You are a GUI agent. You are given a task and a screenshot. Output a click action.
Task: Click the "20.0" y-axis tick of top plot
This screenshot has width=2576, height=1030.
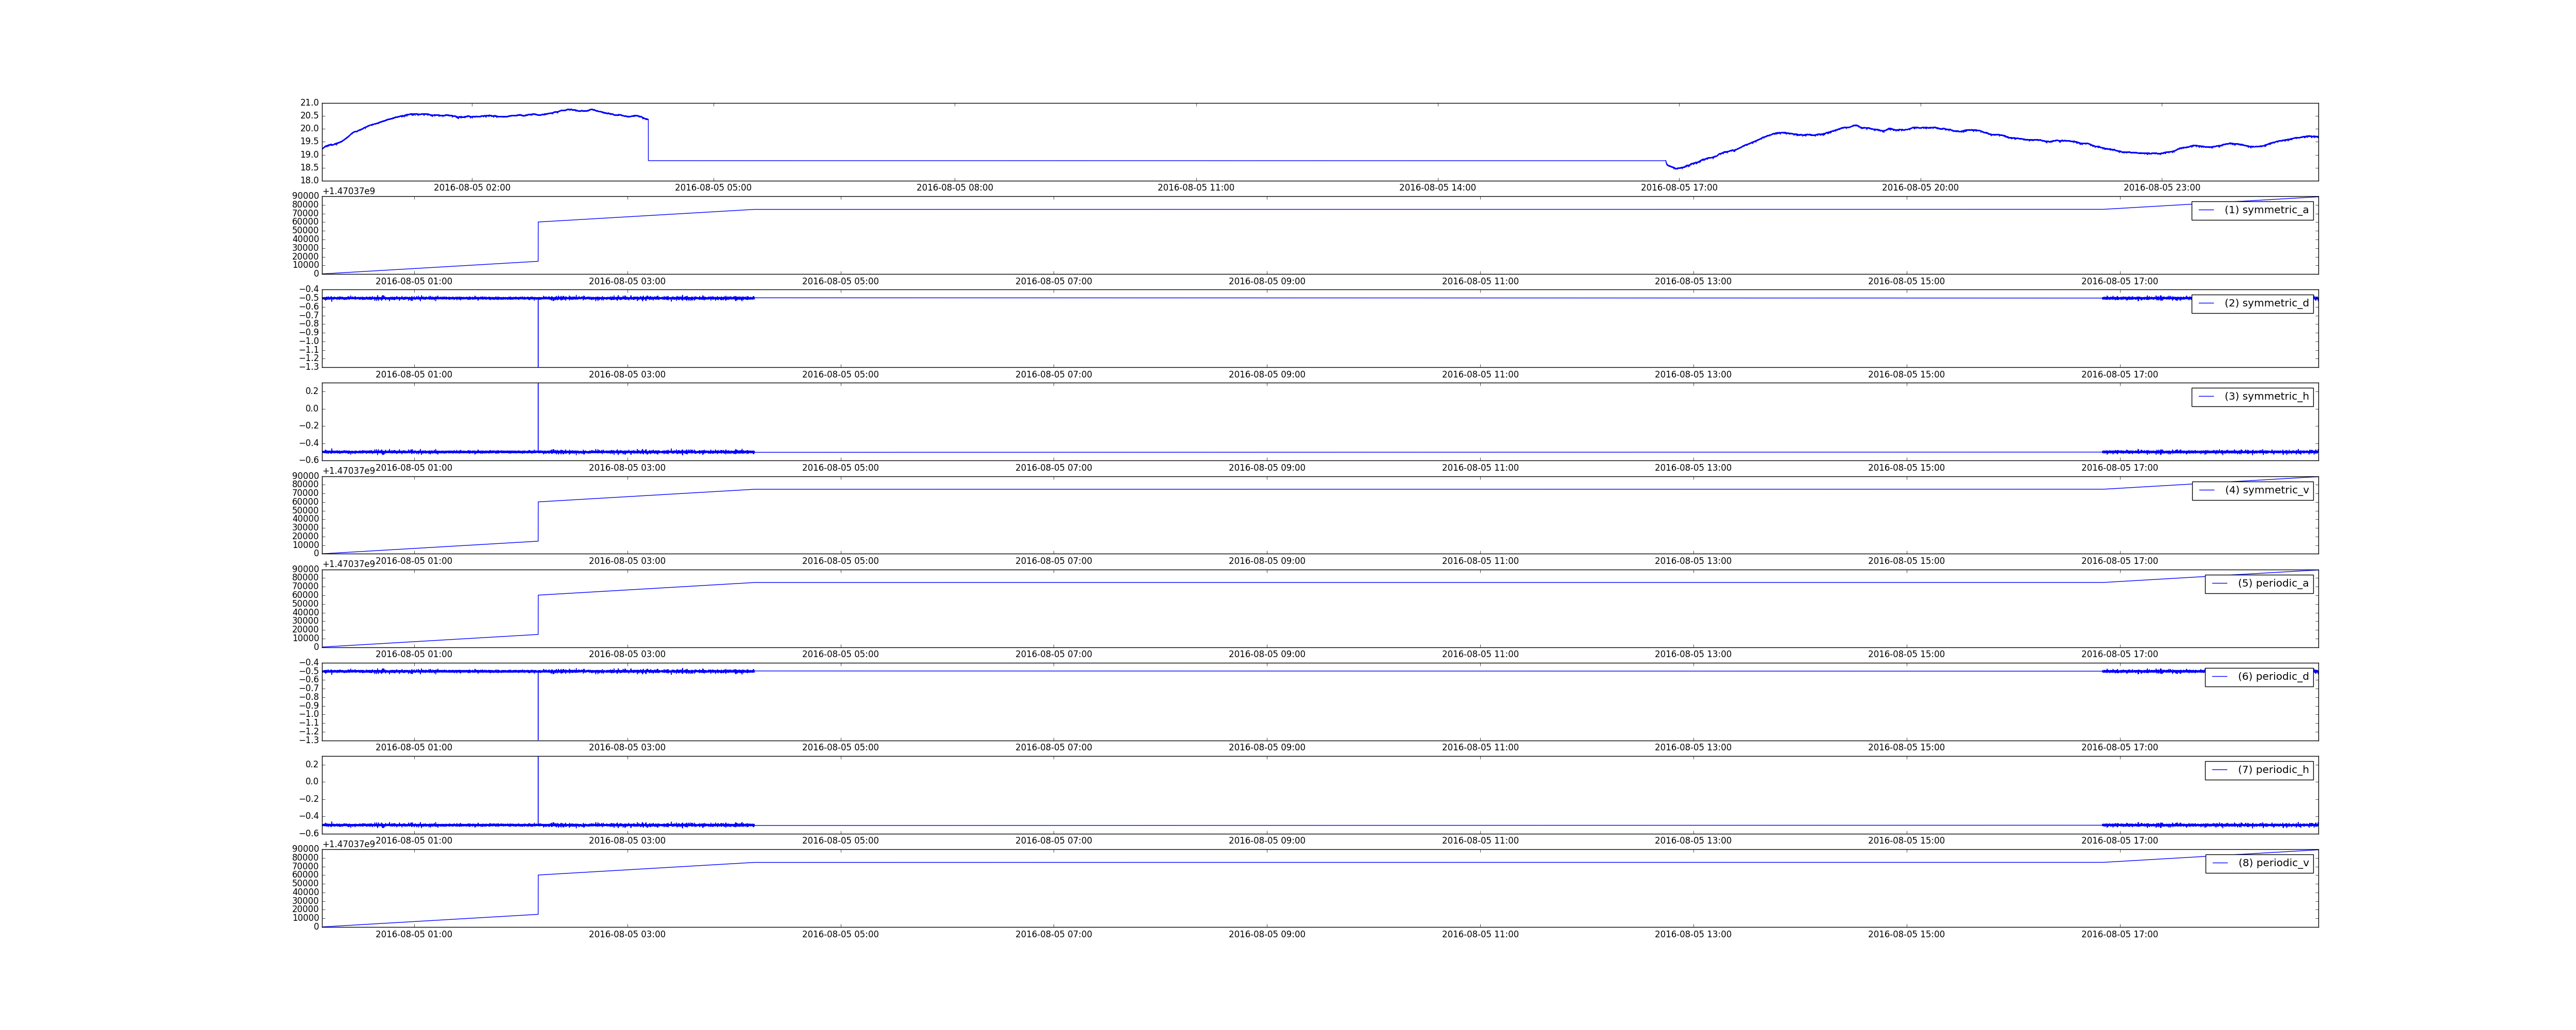[x=309, y=129]
